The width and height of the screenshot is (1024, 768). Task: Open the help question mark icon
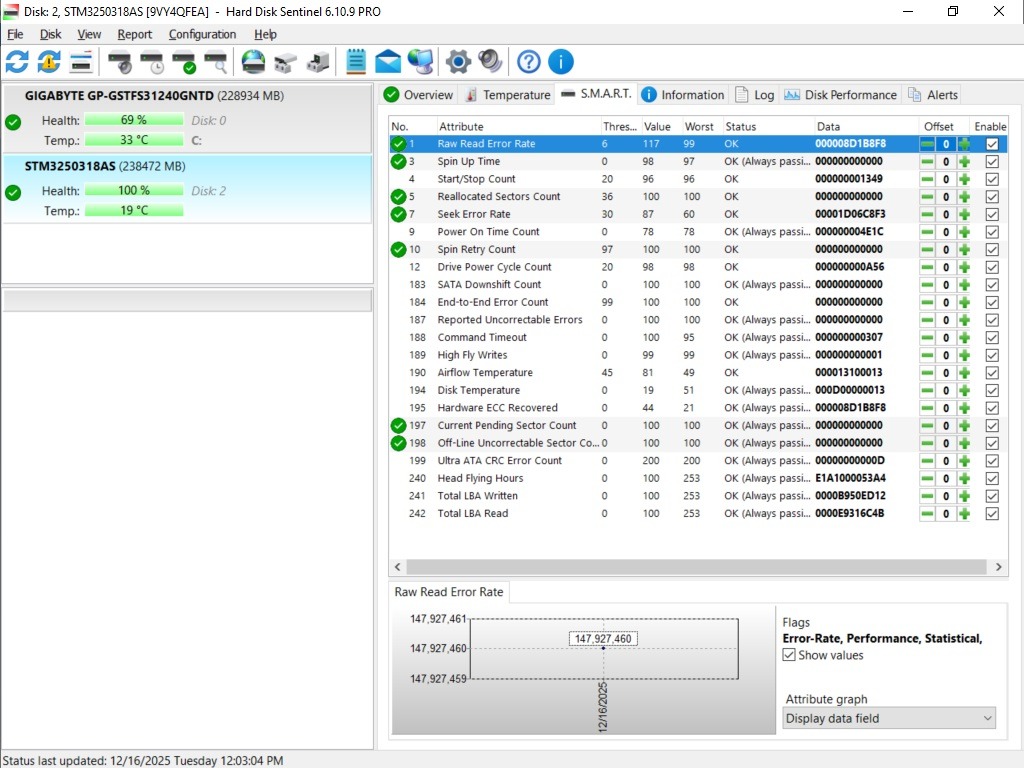tap(529, 62)
